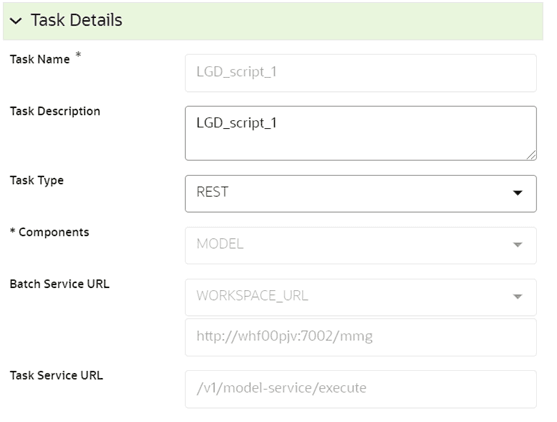557x422 pixels.
Task: Open the Task Type REST dropdown
Action: click(361, 194)
